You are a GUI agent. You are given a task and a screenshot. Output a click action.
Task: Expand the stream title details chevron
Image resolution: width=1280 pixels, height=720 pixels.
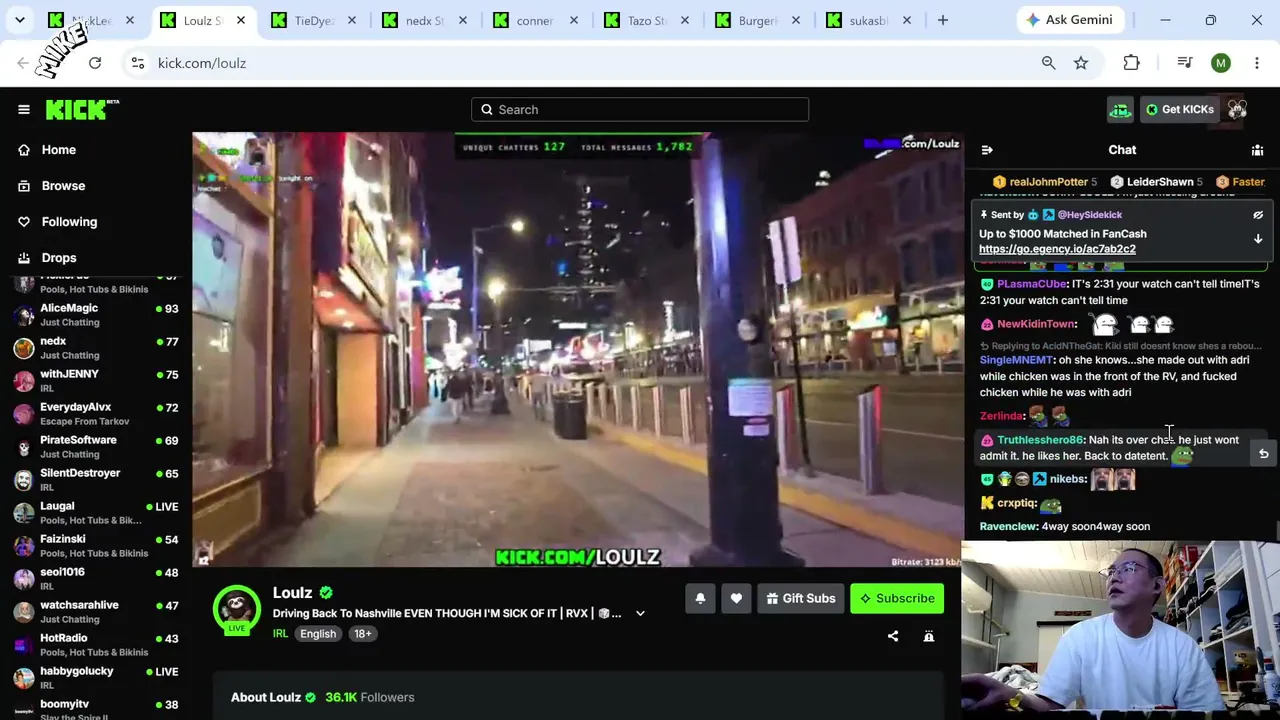[640, 614]
